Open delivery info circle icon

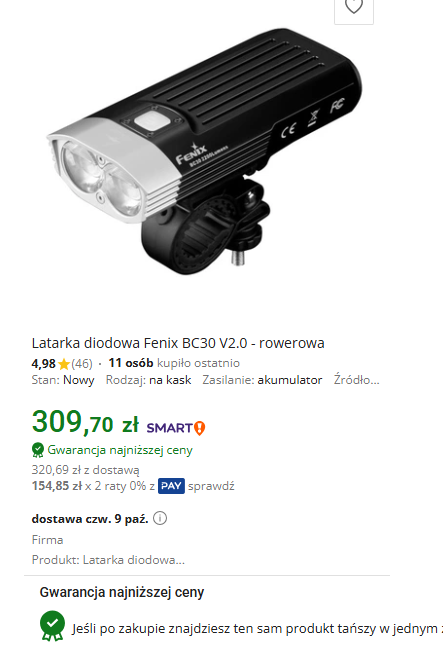[x=160, y=518]
